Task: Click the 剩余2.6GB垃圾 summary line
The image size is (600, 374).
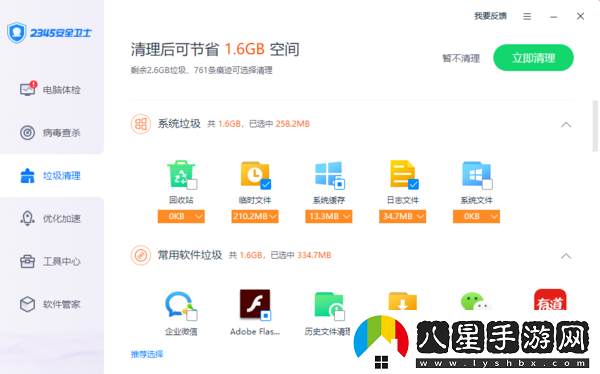Action: (202, 70)
